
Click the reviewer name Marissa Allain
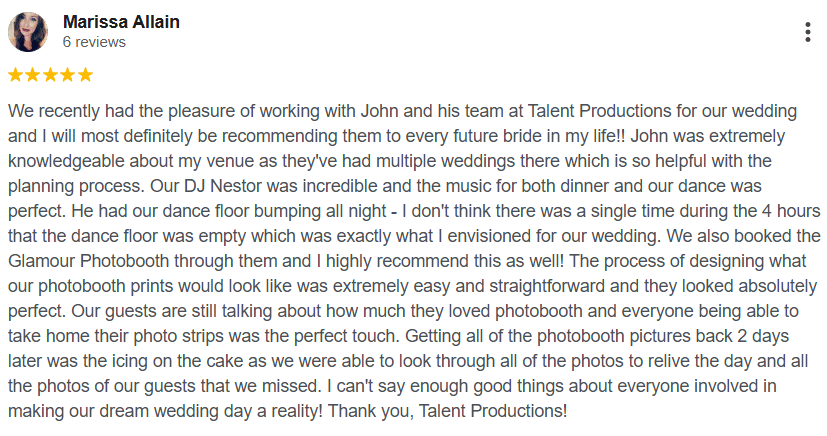click(x=121, y=21)
